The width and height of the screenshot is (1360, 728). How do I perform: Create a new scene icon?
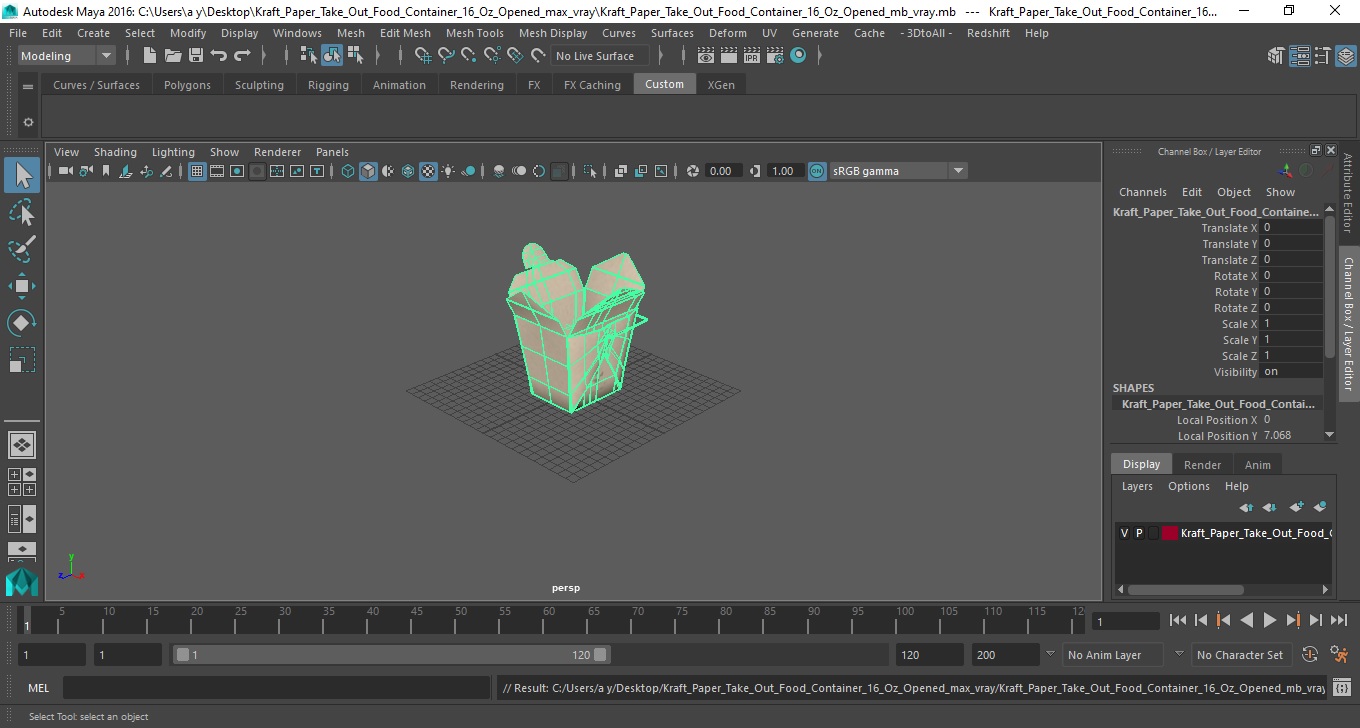click(x=149, y=56)
